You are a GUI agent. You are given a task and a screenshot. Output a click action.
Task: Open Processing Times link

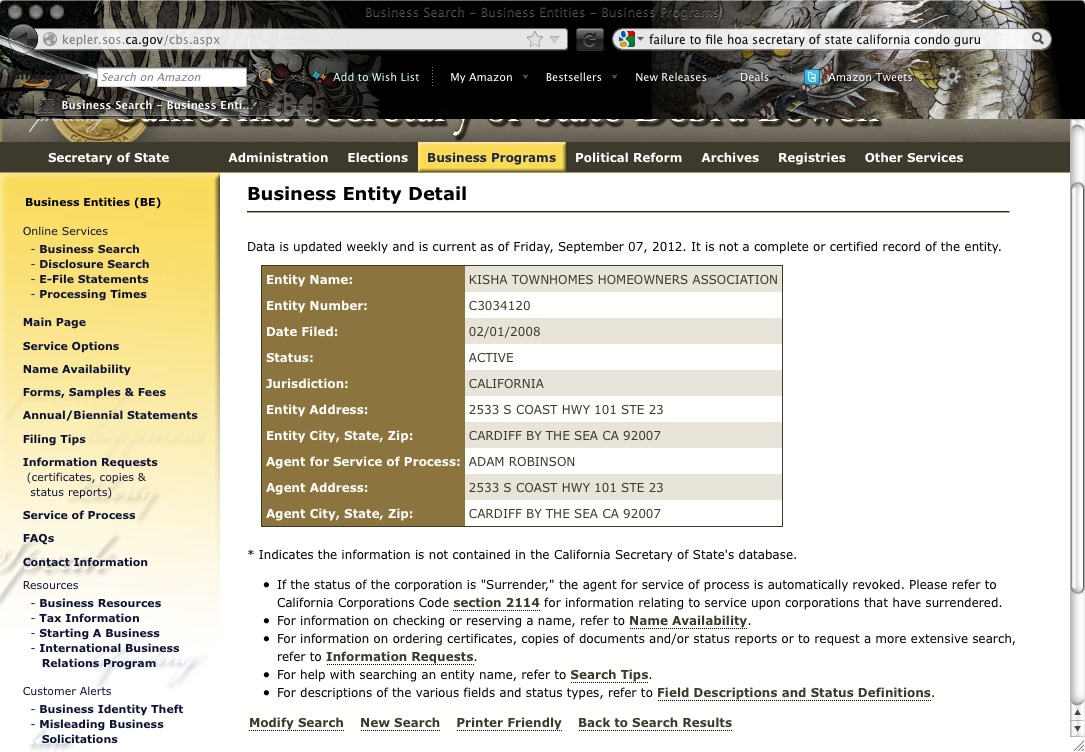pyautogui.click(x=93, y=294)
